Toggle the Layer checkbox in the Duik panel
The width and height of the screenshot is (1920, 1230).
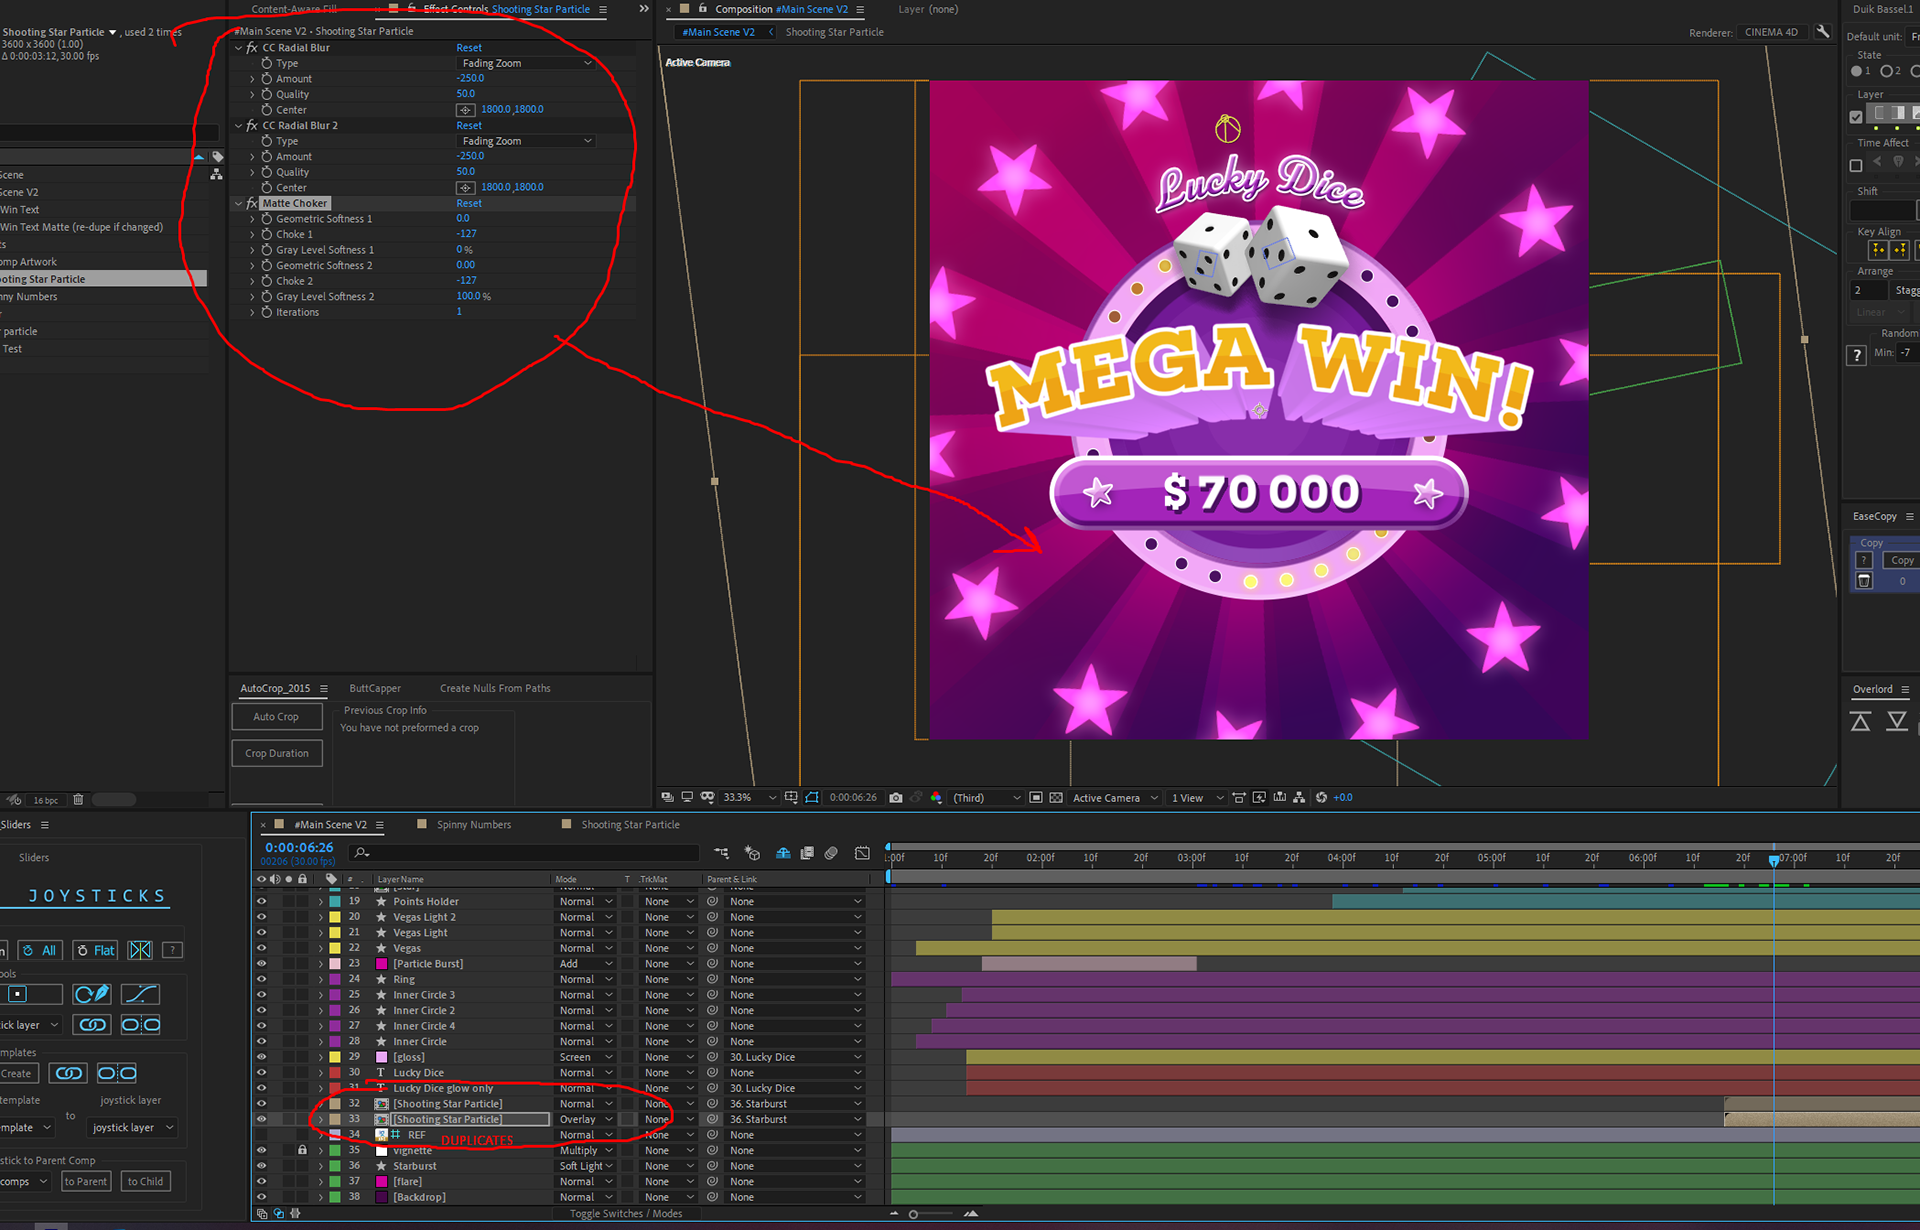tap(1856, 116)
